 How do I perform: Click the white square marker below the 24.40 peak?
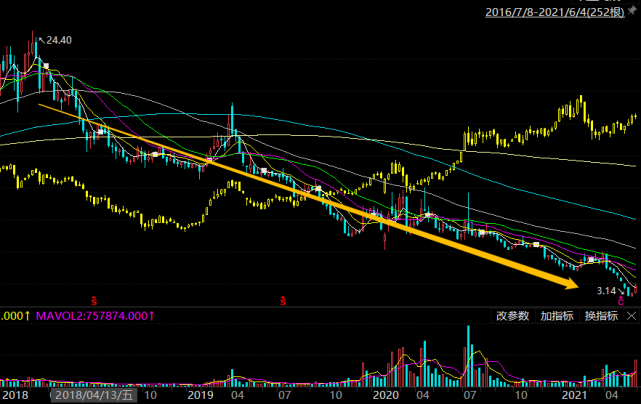click(x=46, y=66)
